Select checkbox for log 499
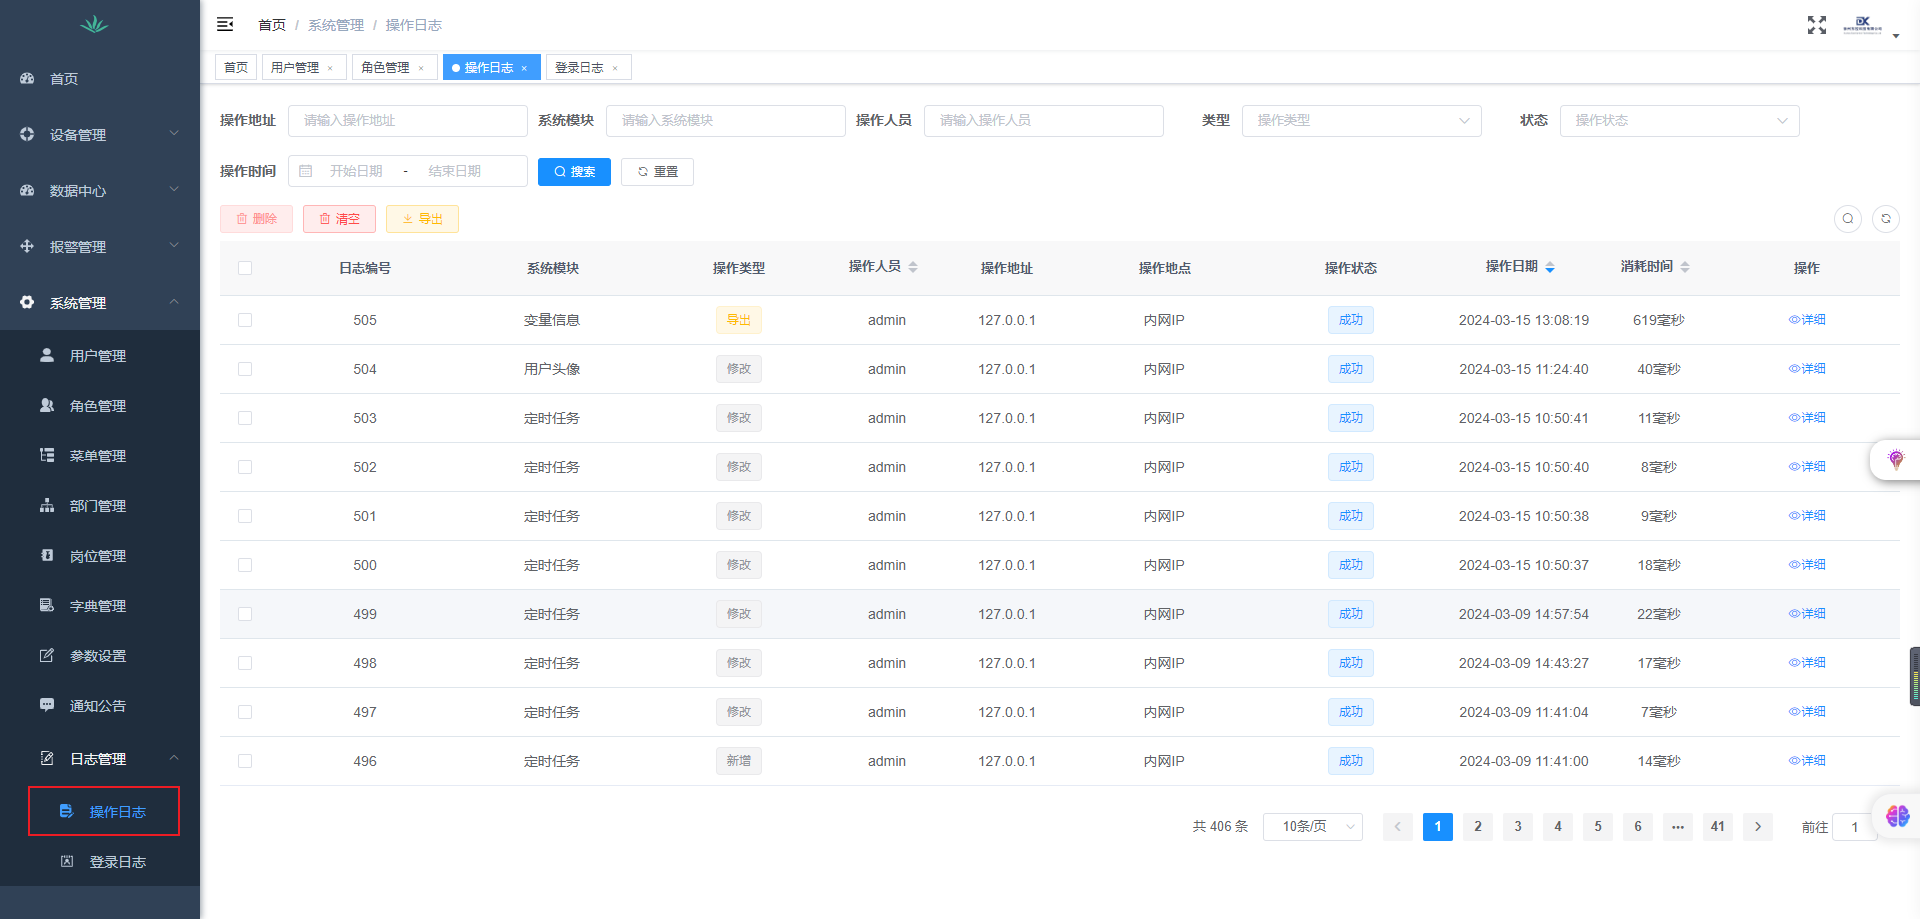Viewport: 1920px width, 919px height. pyautogui.click(x=245, y=614)
